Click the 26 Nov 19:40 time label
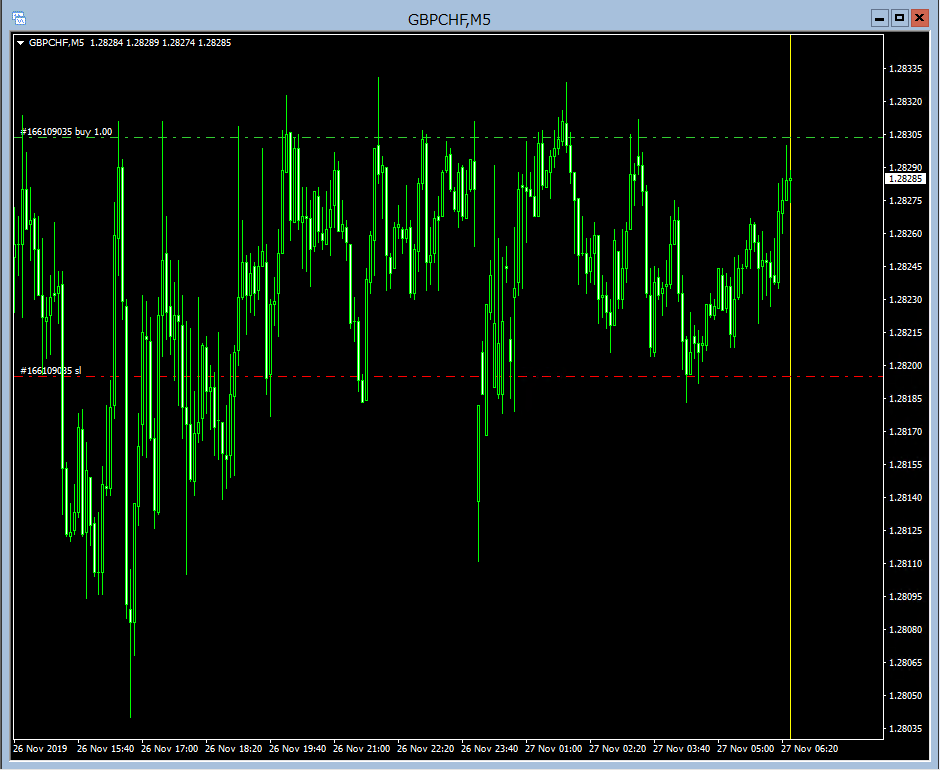The width and height of the screenshot is (940, 770). (297, 748)
